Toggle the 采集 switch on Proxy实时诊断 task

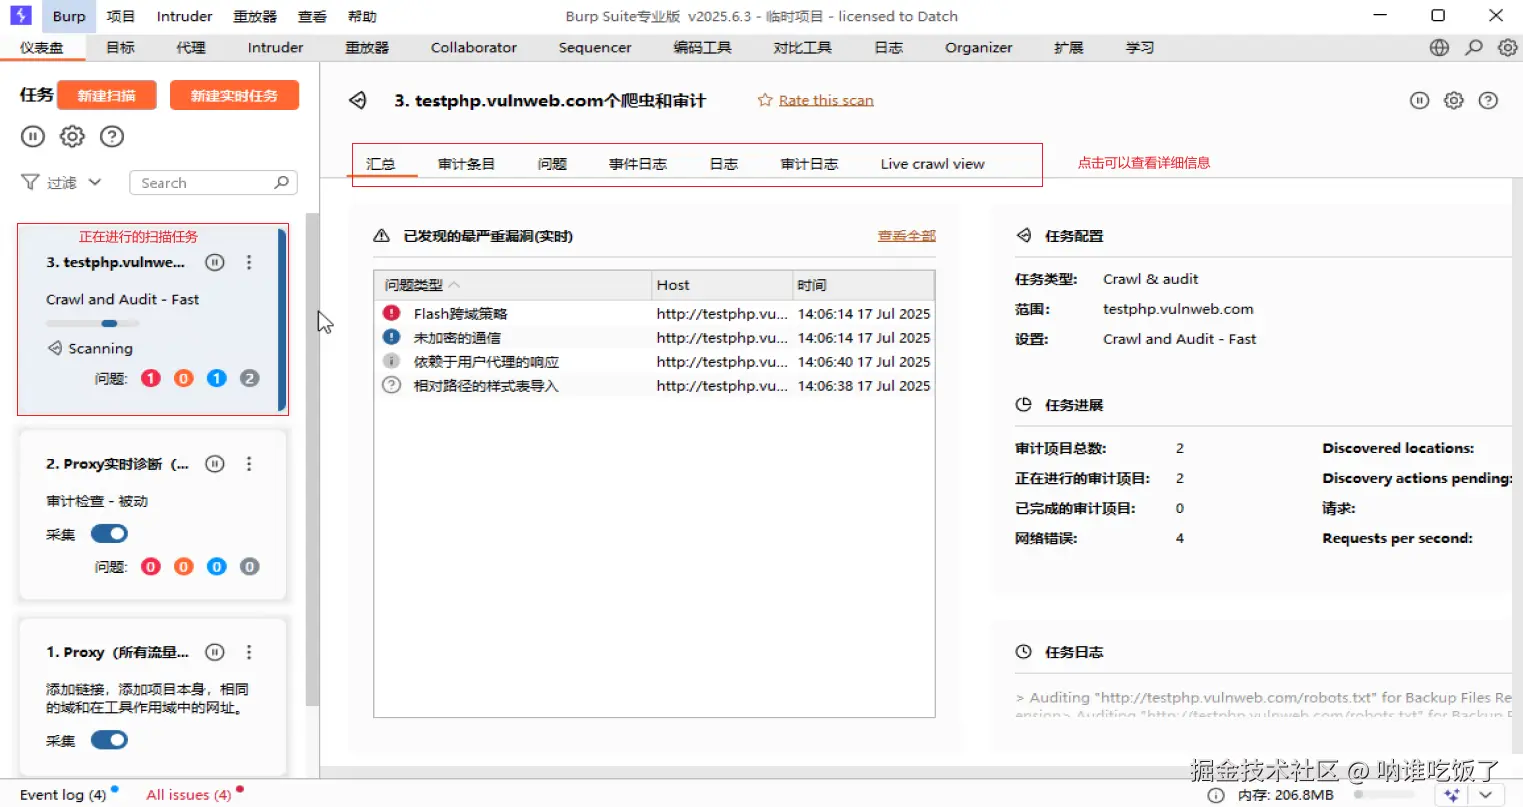pos(109,534)
